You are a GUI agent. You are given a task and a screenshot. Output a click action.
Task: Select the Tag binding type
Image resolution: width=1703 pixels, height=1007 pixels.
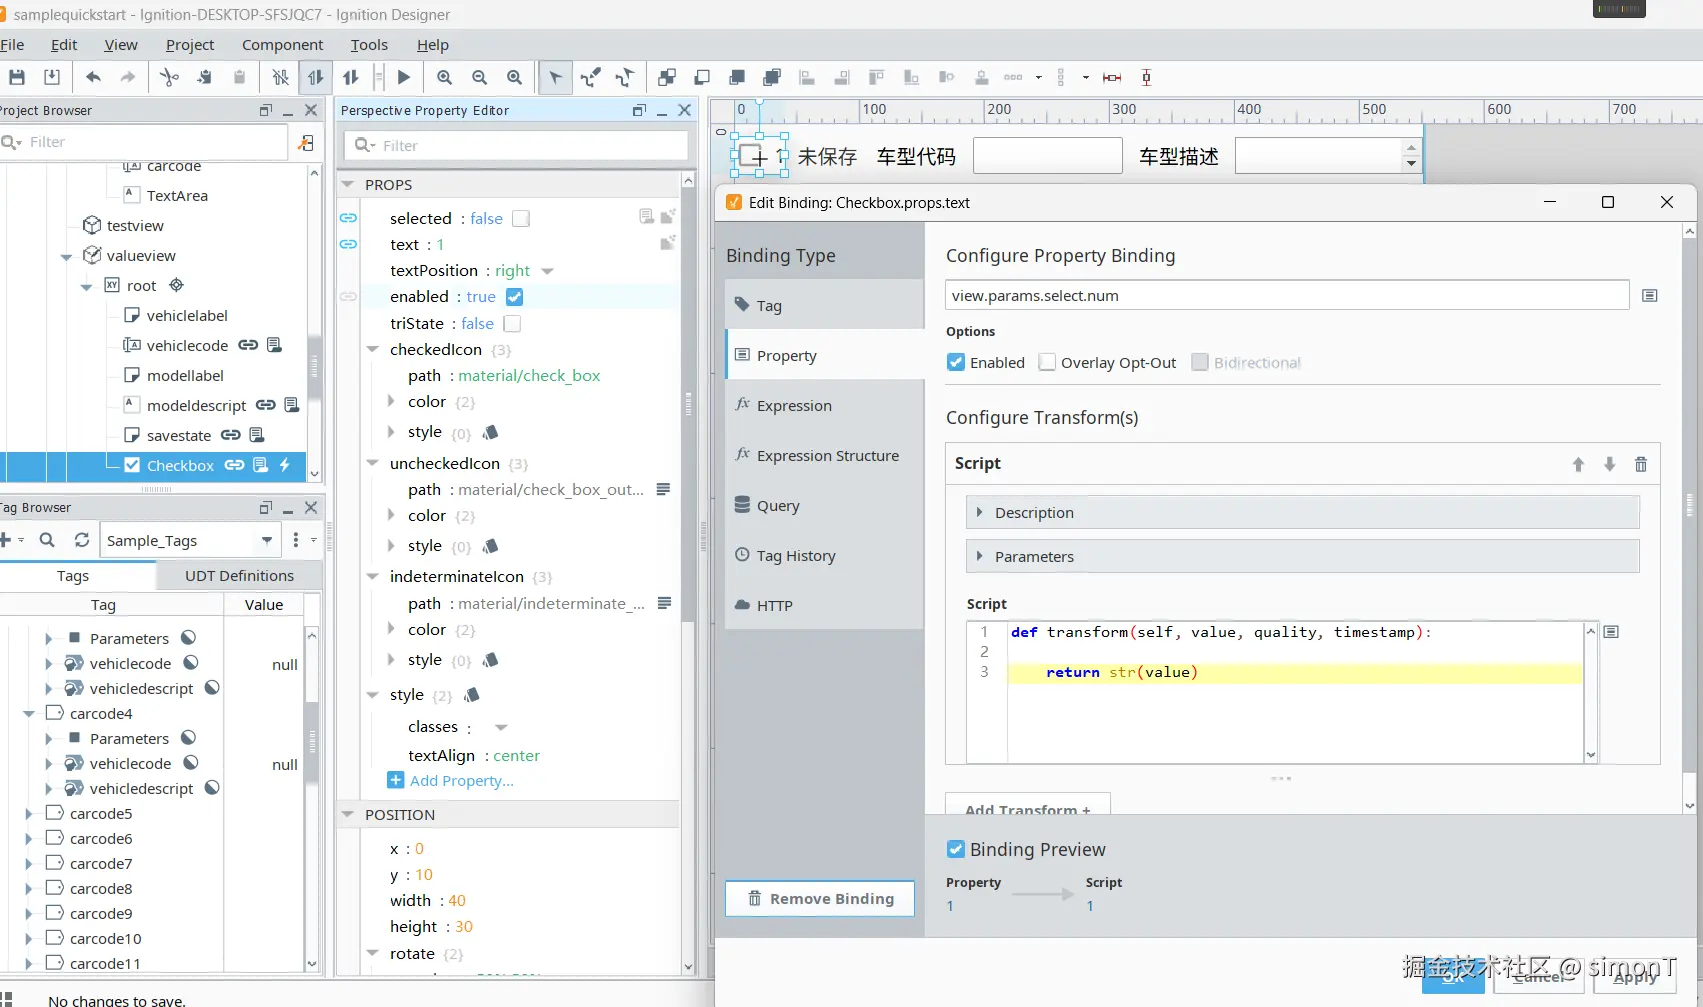(x=825, y=305)
